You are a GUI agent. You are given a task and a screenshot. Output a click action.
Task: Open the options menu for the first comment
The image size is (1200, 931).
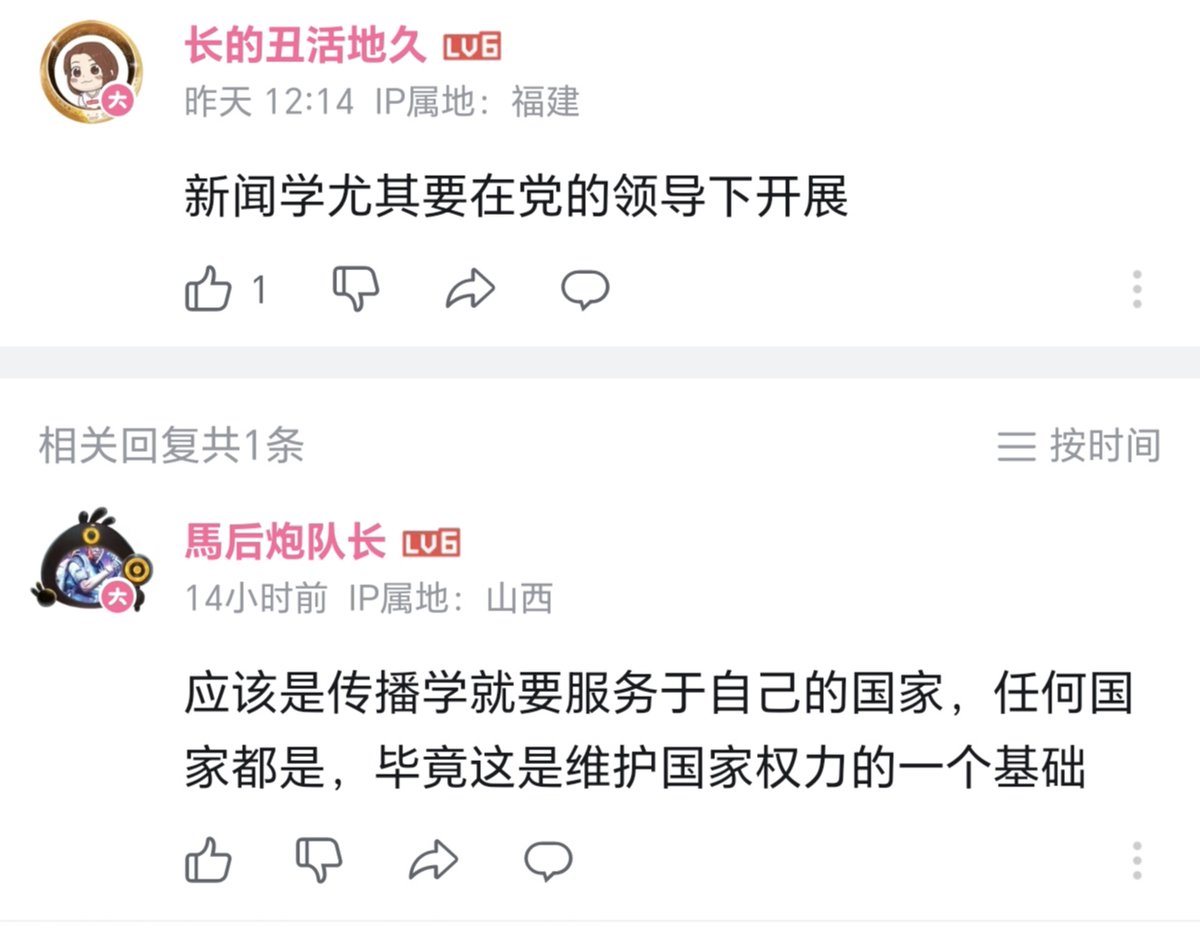(x=1137, y=289)
